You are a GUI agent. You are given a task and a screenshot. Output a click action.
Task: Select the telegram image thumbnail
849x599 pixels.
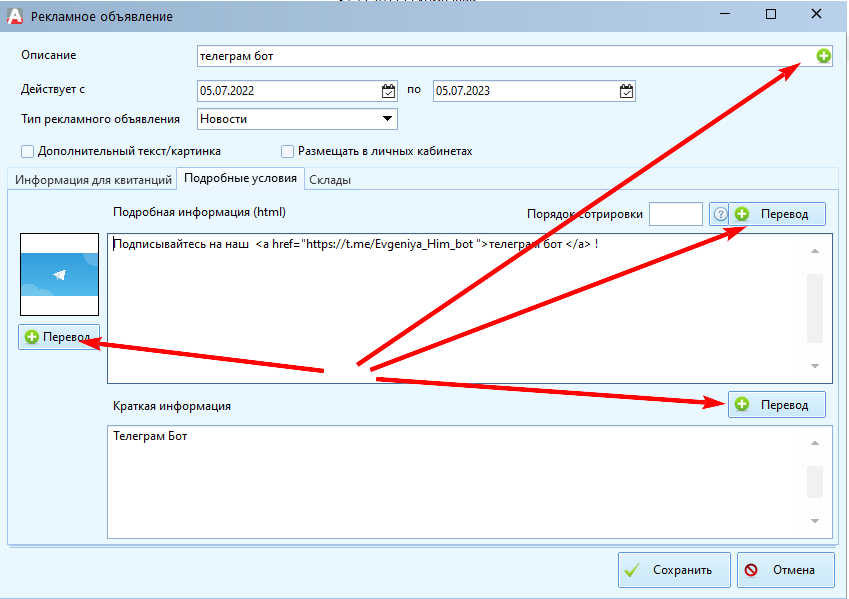coord(60,275)
